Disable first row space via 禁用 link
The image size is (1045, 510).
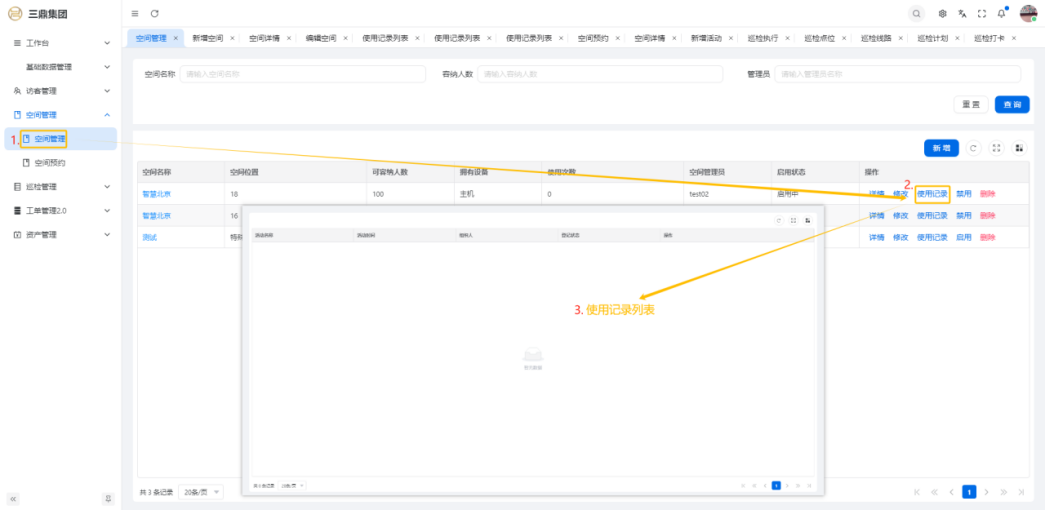pyautogui.click(x=963, y=194)
